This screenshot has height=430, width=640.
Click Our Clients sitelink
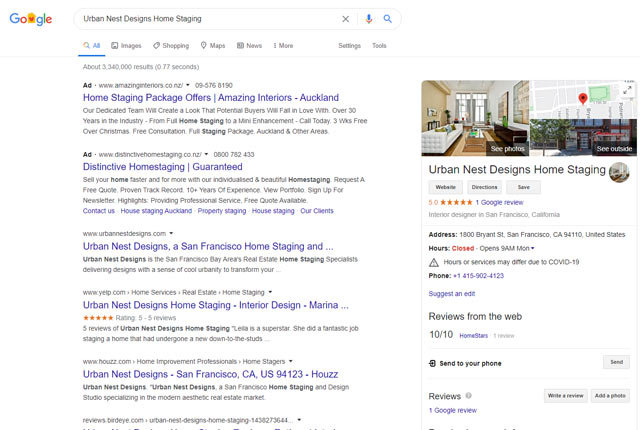[x=317, y=211]
